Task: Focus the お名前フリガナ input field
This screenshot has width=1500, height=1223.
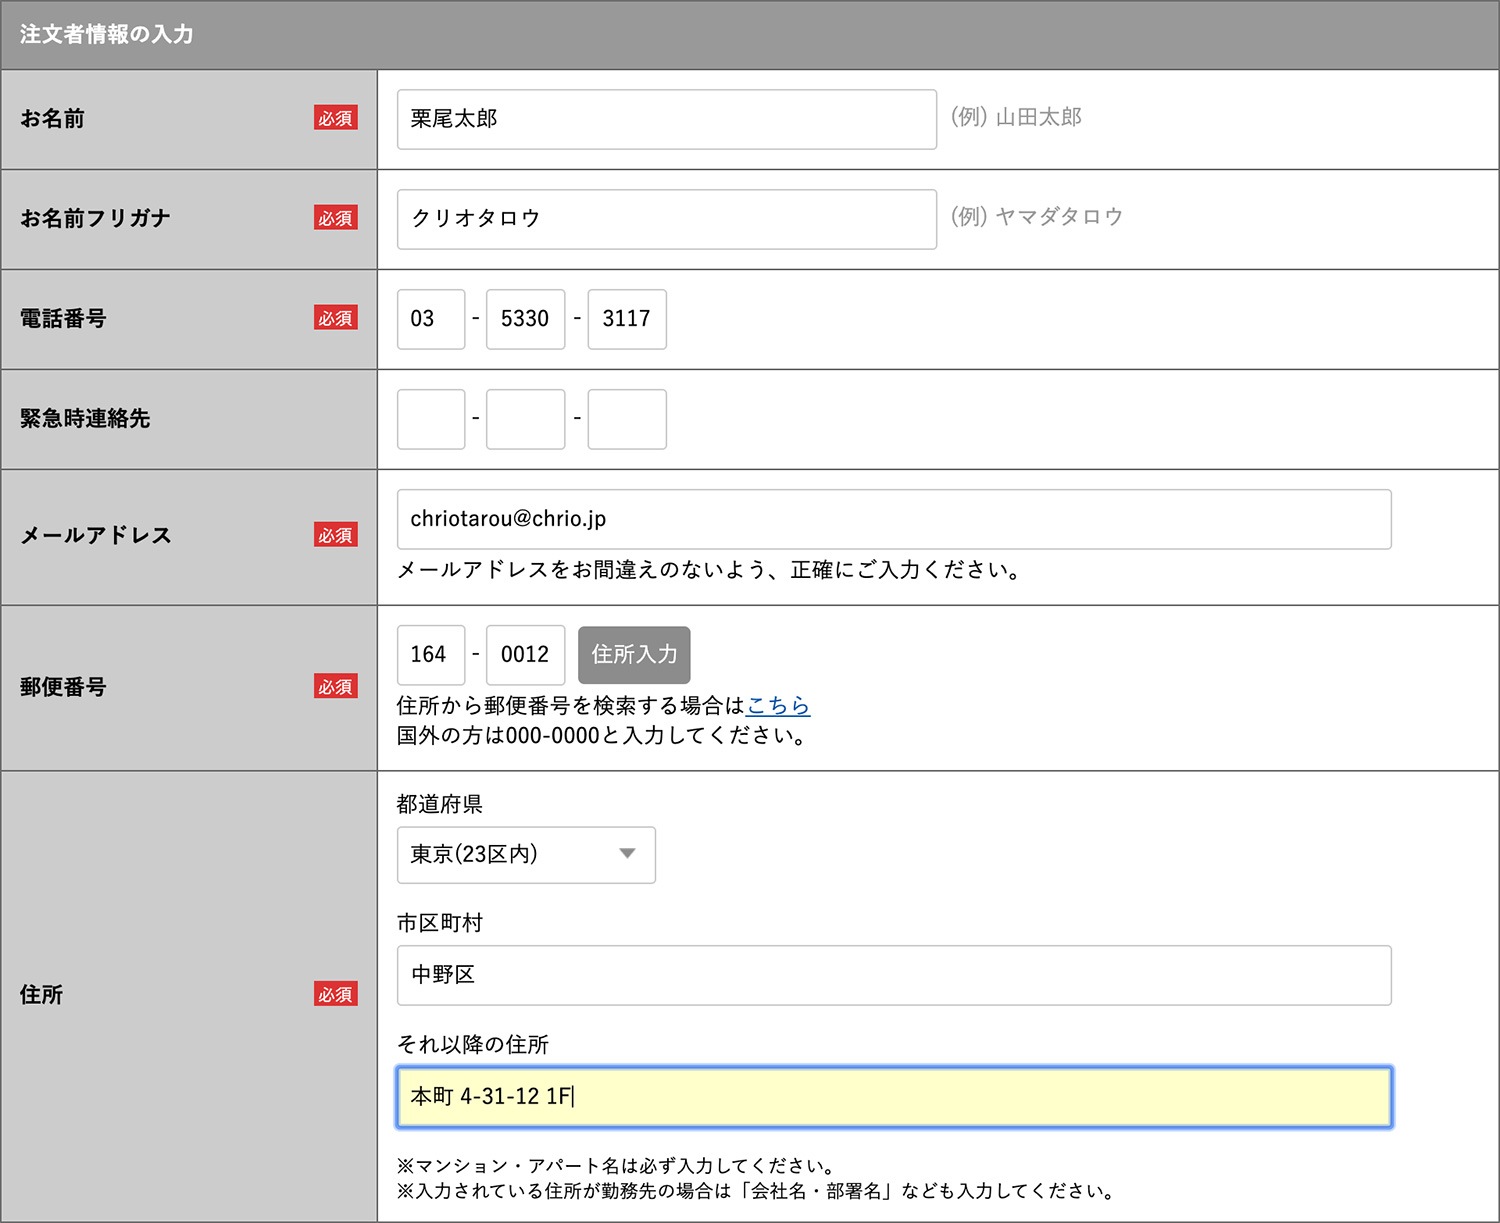Action: click(666, 219)
